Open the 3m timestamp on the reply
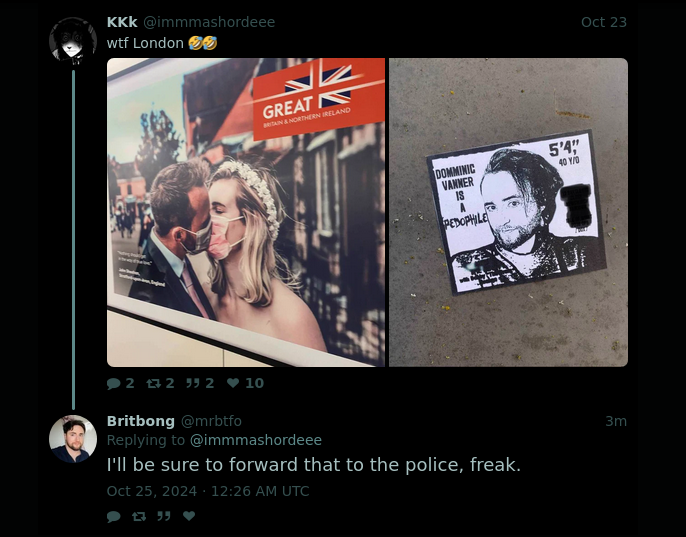The width and height of the screenshot is (686, 537). [616, 421]
